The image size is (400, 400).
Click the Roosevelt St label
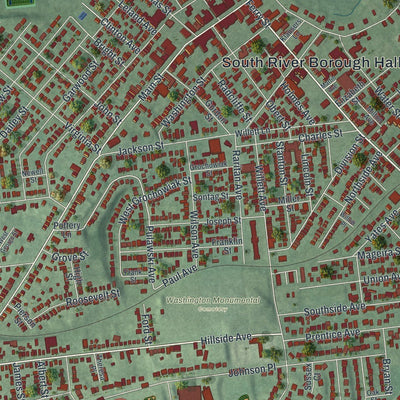coord(93,297)
